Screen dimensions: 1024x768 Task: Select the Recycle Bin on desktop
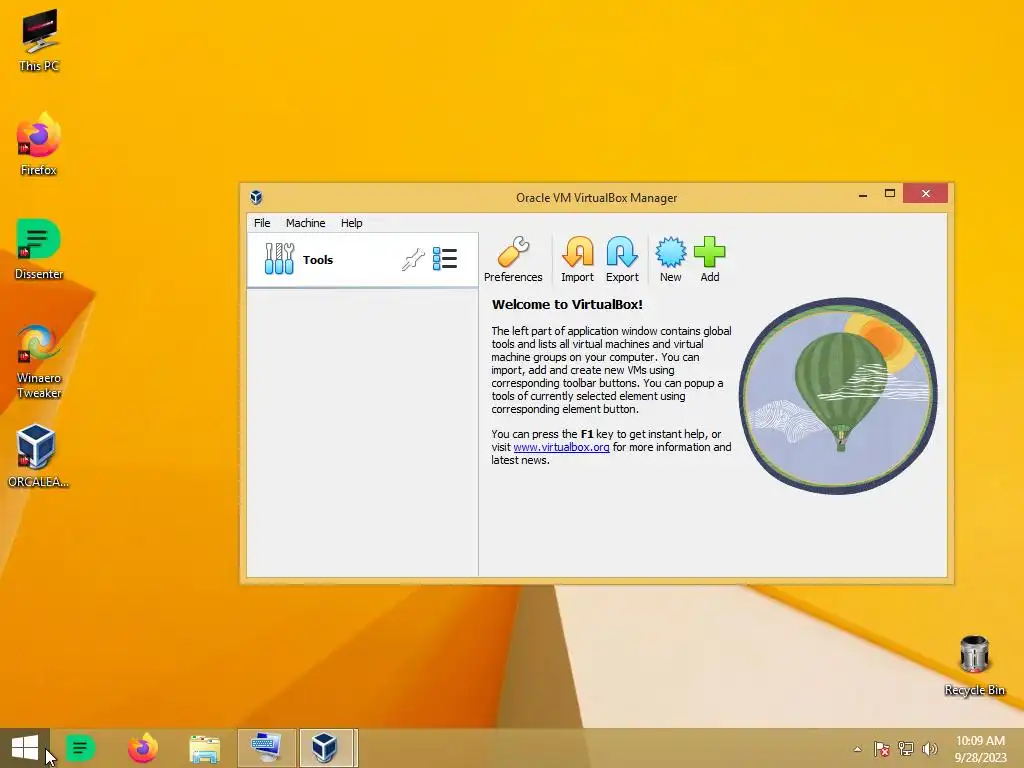[974, 665]
